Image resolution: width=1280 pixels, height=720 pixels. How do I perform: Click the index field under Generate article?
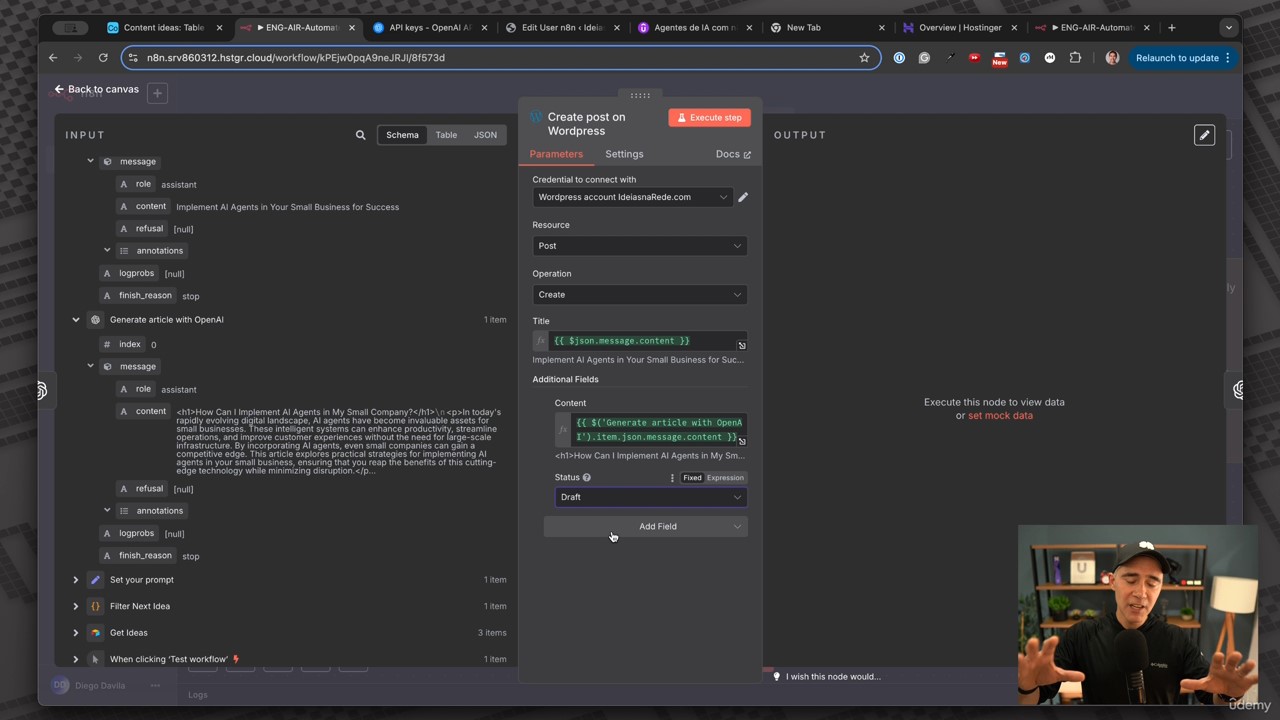(x=130, y=344)
